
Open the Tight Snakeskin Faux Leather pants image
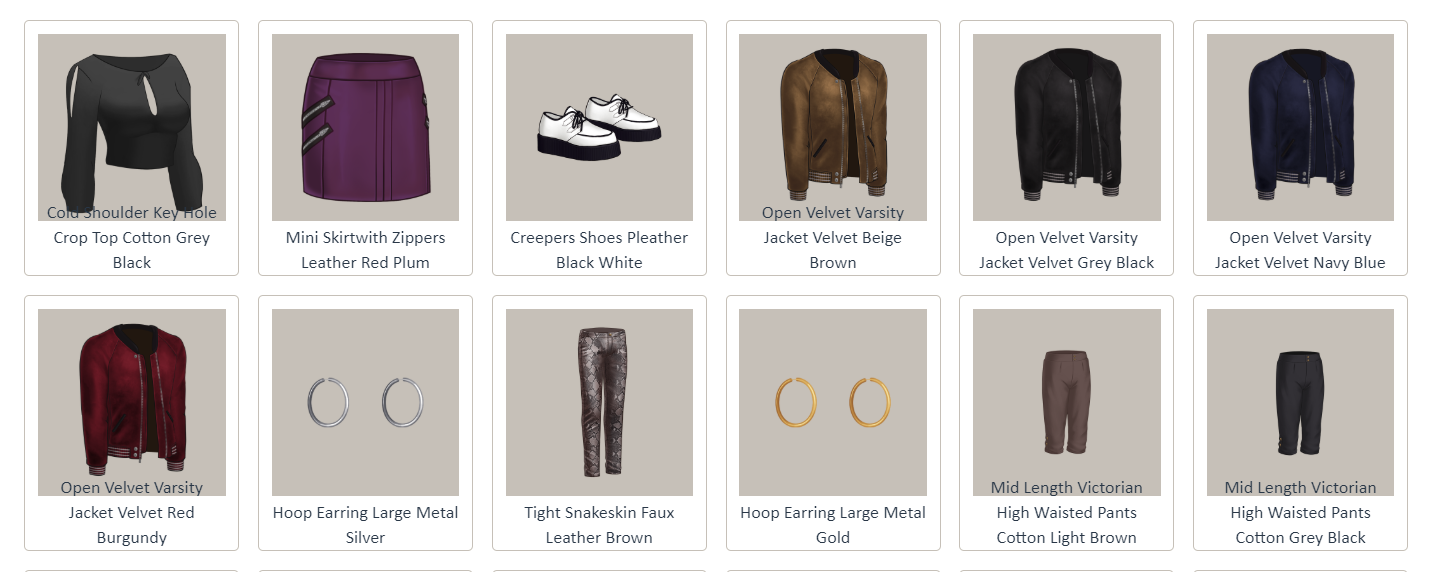coord(599,402)
